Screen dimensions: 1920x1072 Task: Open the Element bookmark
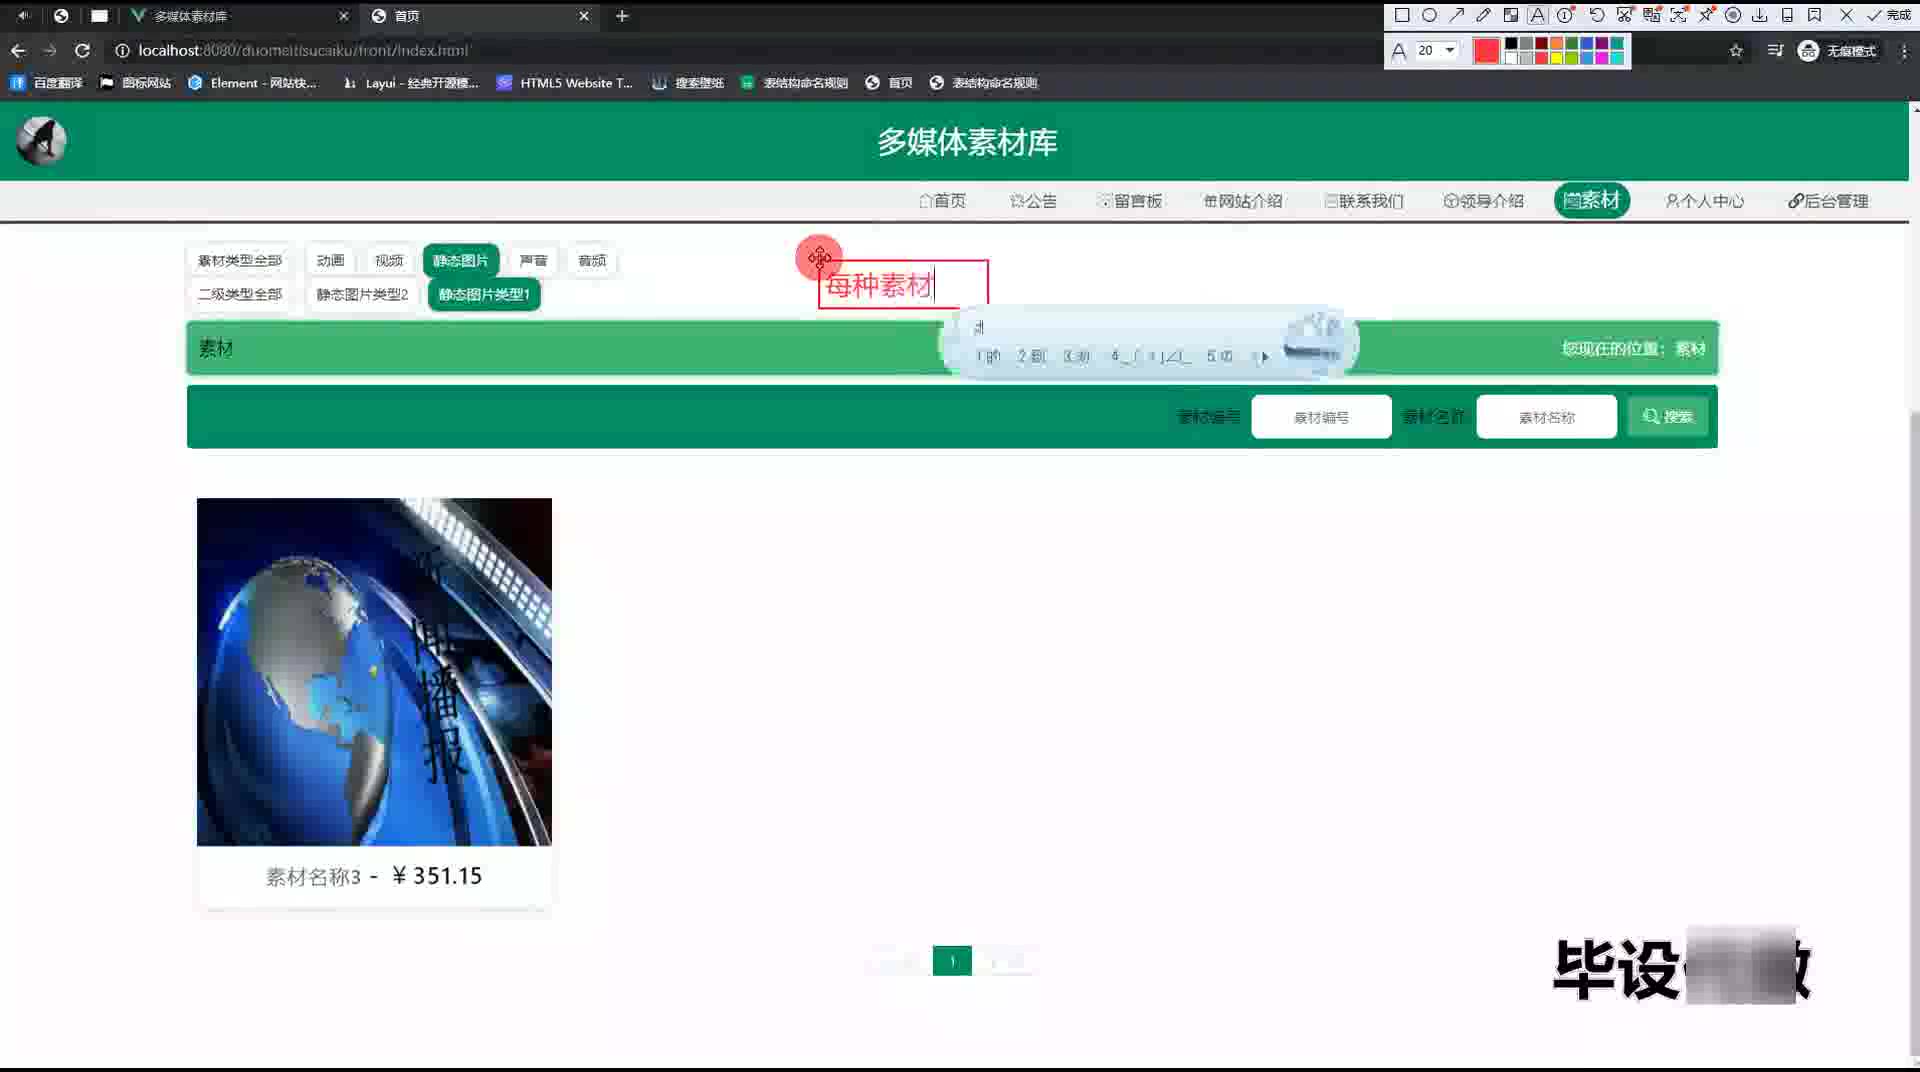[x=252, y=83]
